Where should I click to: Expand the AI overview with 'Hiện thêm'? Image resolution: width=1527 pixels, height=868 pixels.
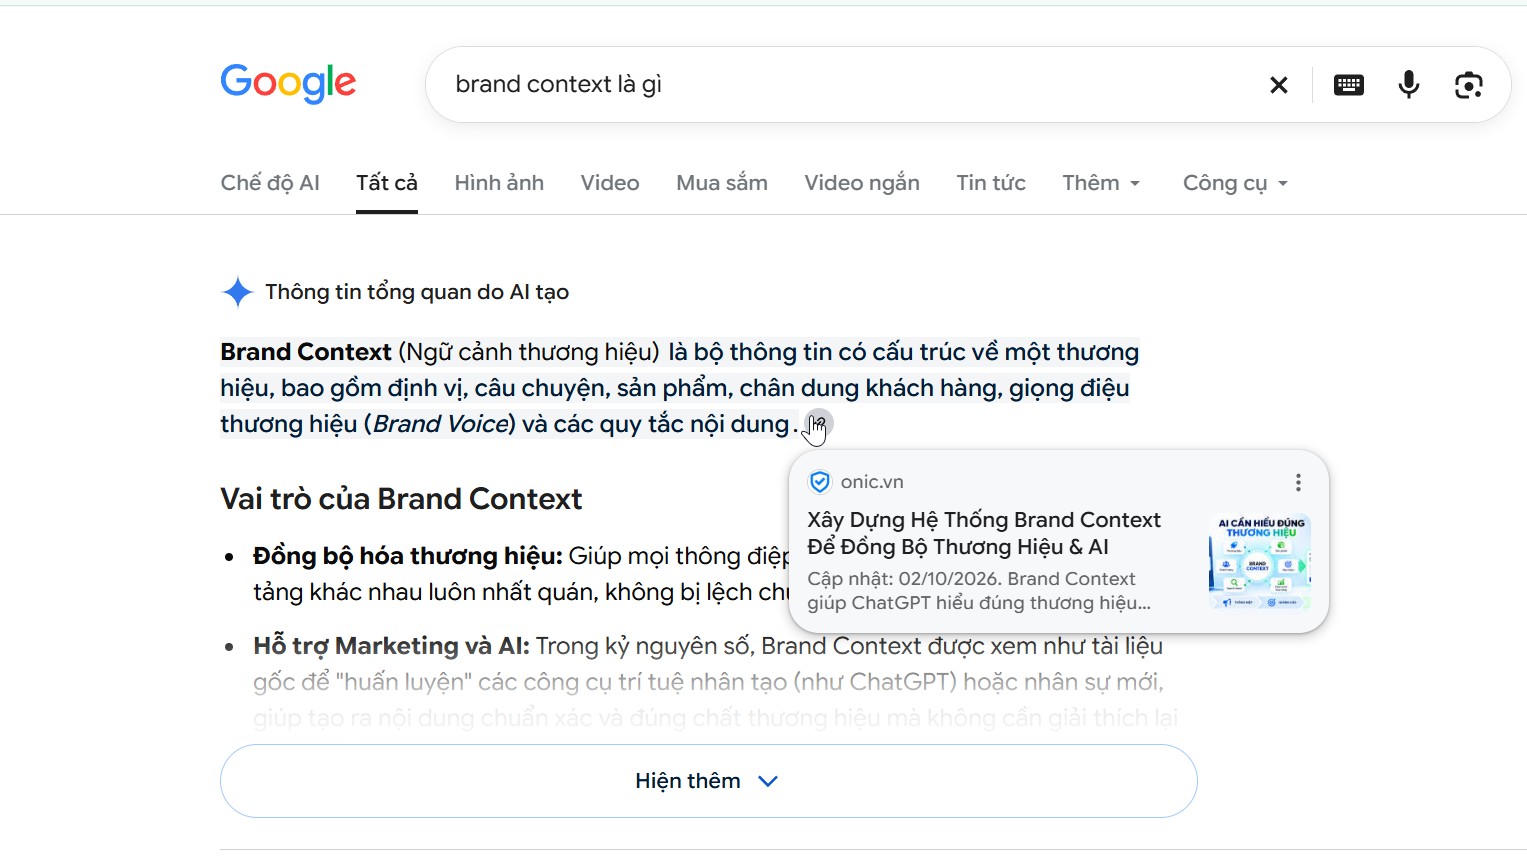[708, 781]
